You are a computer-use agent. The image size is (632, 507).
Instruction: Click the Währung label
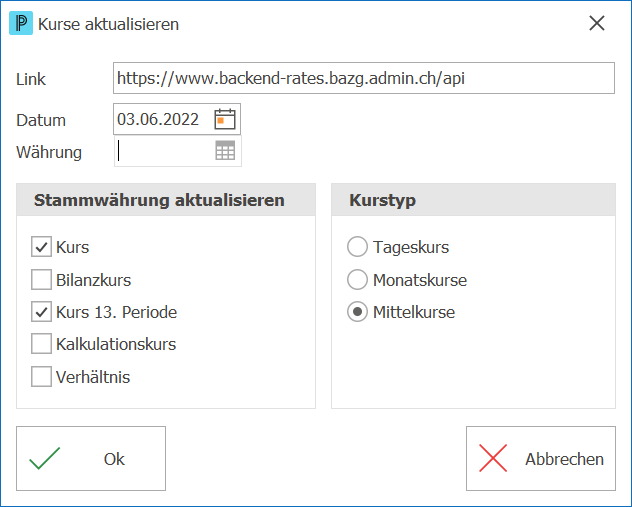[x=49, y=152]
